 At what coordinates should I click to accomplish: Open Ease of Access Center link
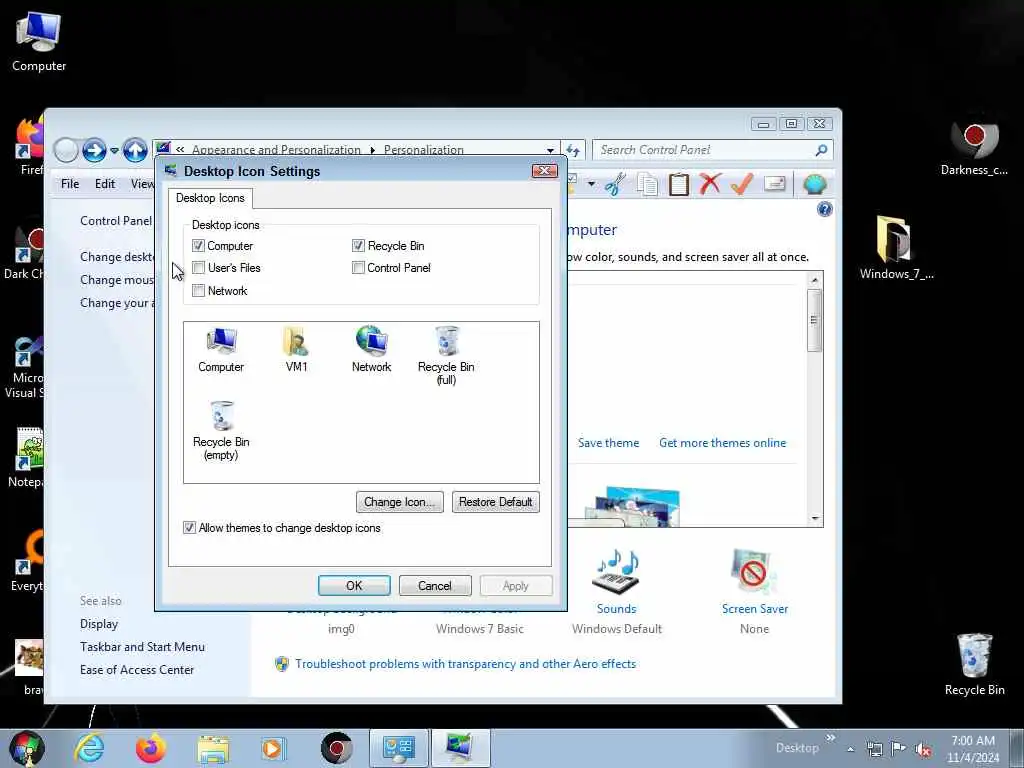137,669
